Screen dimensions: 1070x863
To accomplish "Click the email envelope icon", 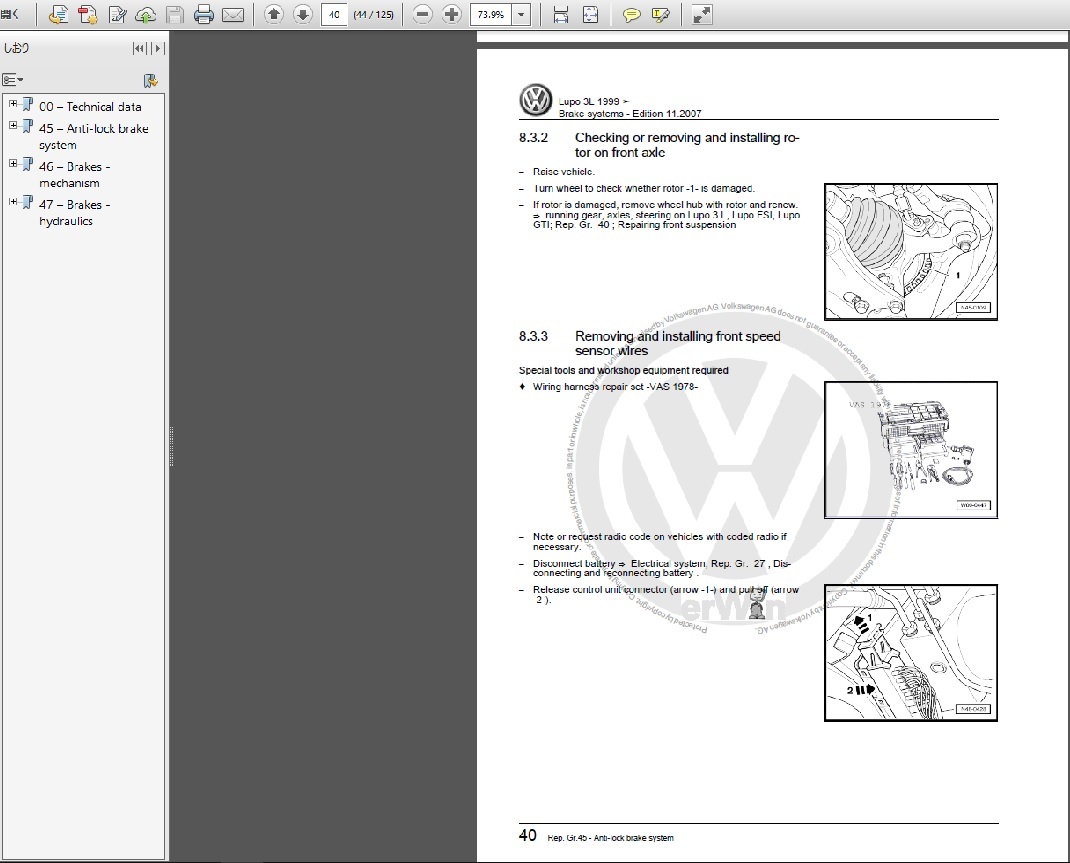I will pyautogui.click(x=233, y=14).
